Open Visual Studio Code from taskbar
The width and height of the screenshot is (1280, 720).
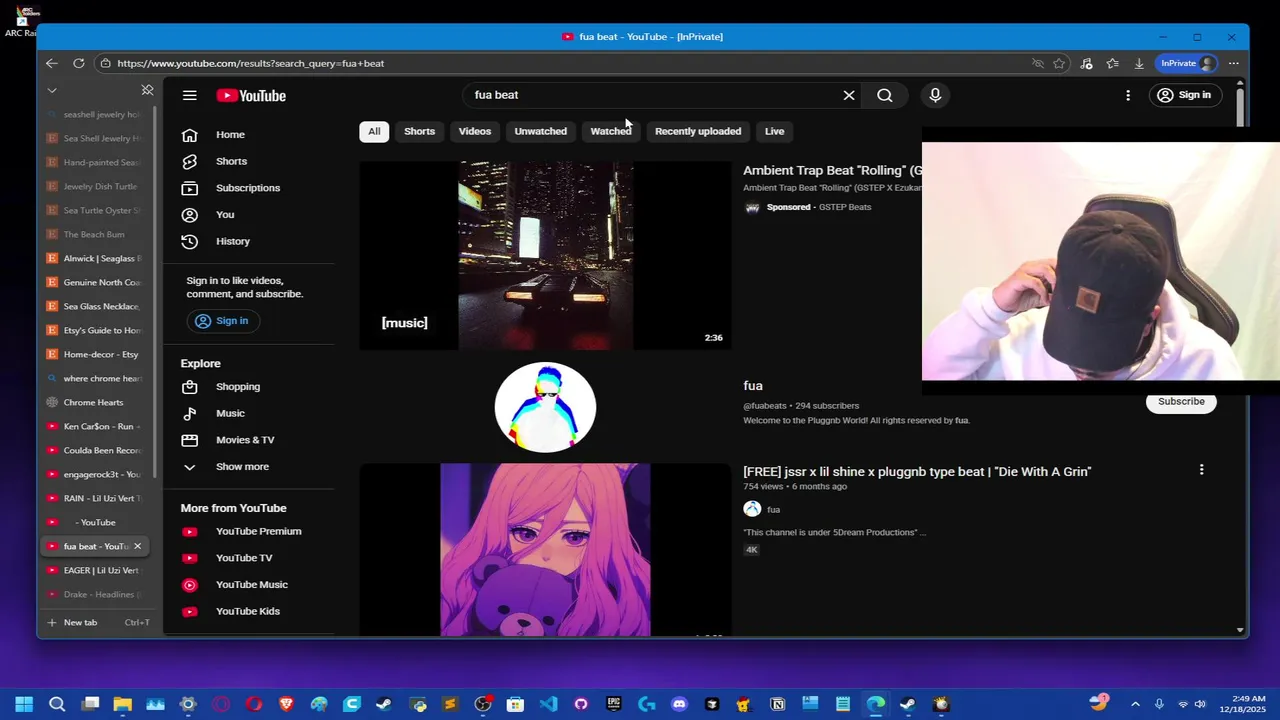(548, 704)
